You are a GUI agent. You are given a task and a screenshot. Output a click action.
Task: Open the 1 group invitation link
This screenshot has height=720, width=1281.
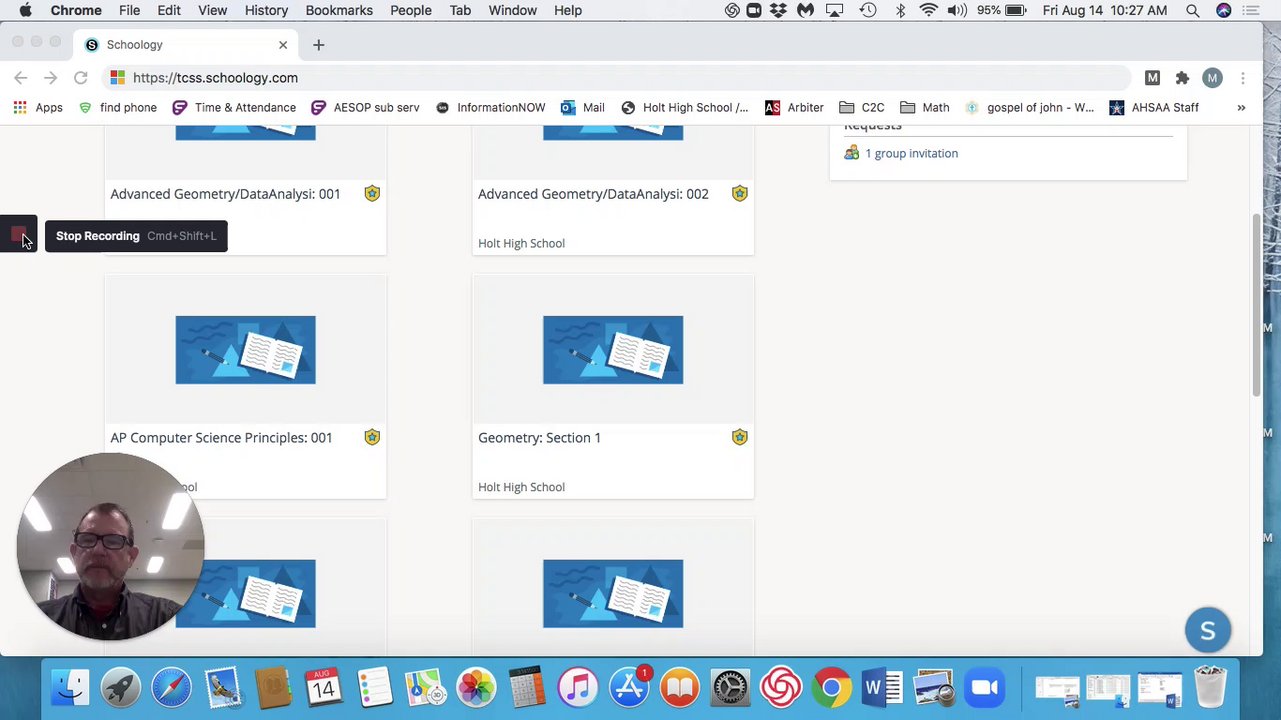point(911,153)
